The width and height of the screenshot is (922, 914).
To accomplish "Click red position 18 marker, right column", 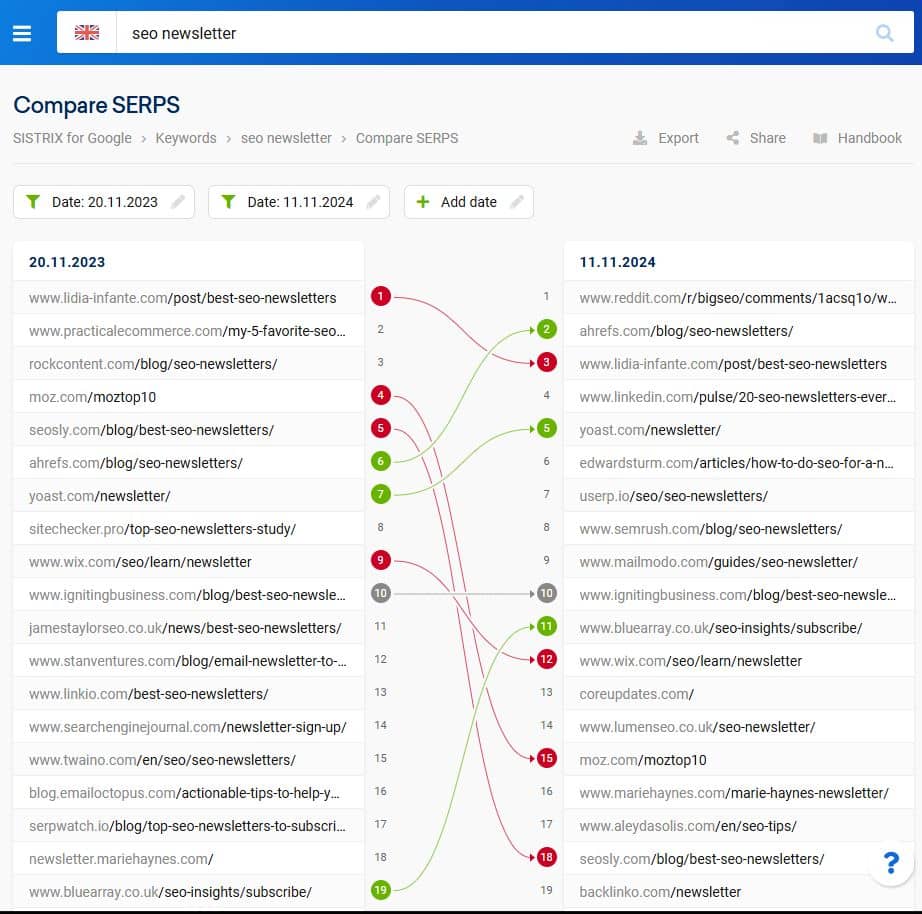I will coord(546,858).
